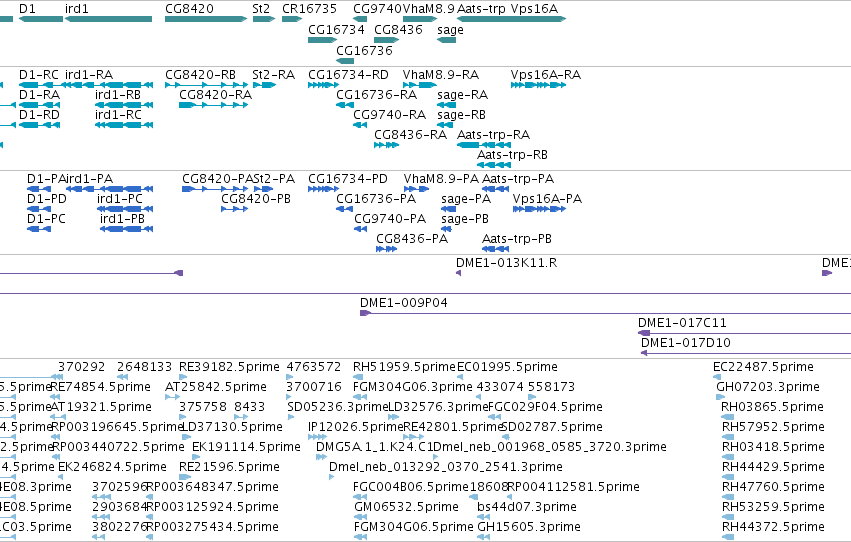
Task: Click the CG8436-RA transcript
Action: pos(386,145)
